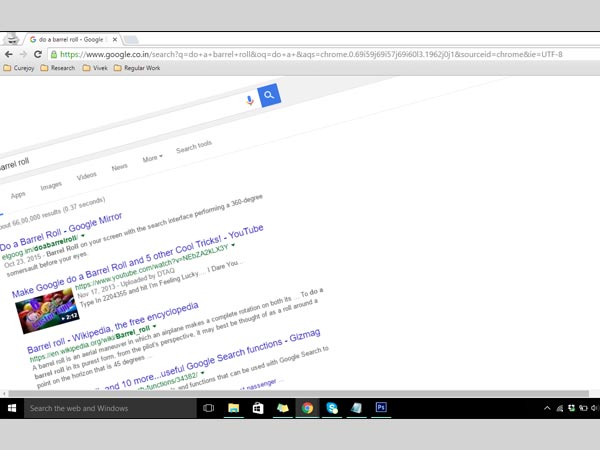
Task: Open the Windows Start menu
Action: (x=13, y=408)
